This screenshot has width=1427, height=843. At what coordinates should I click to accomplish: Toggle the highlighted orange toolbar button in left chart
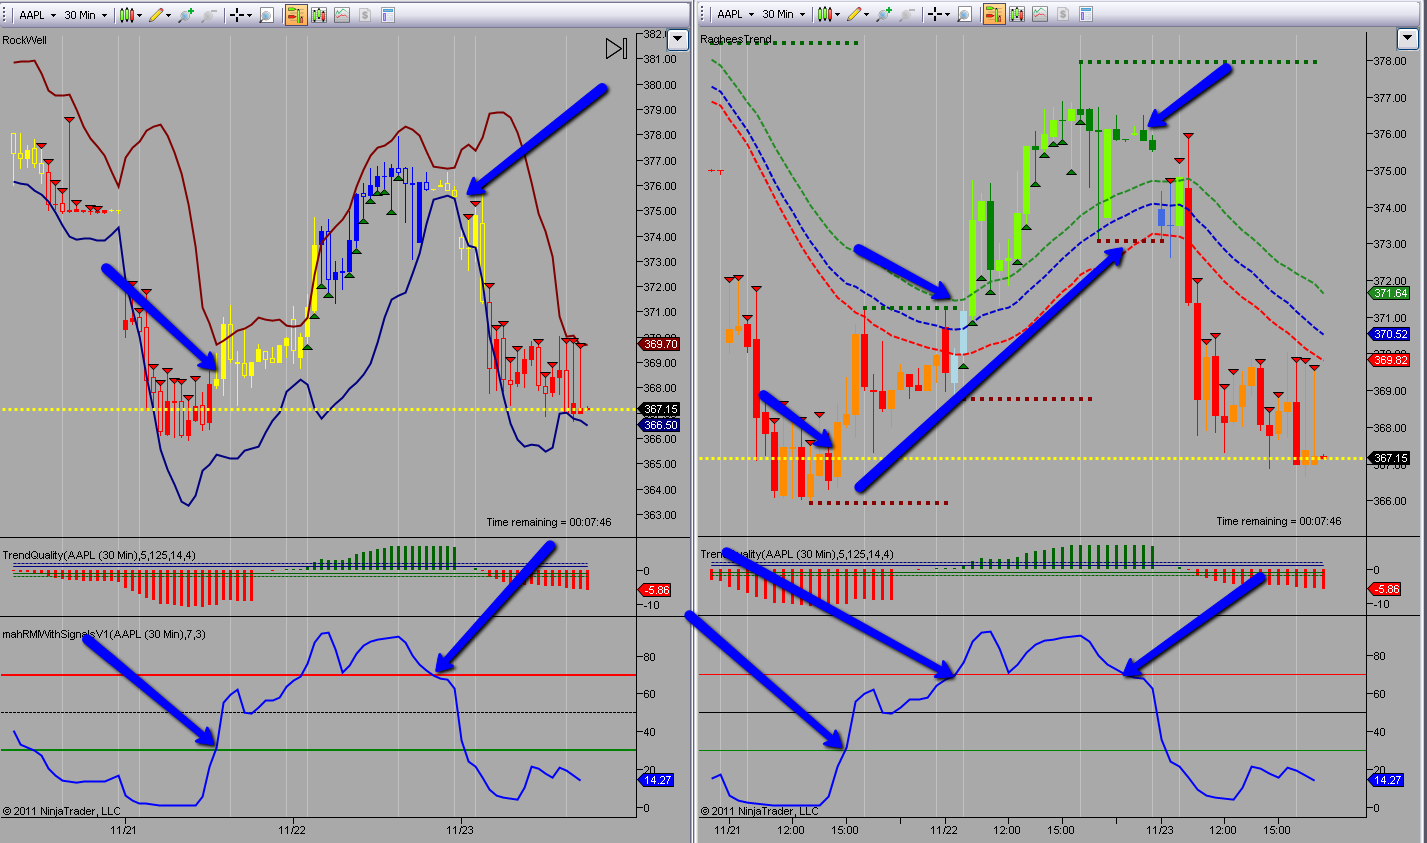(x=296, y=15)
